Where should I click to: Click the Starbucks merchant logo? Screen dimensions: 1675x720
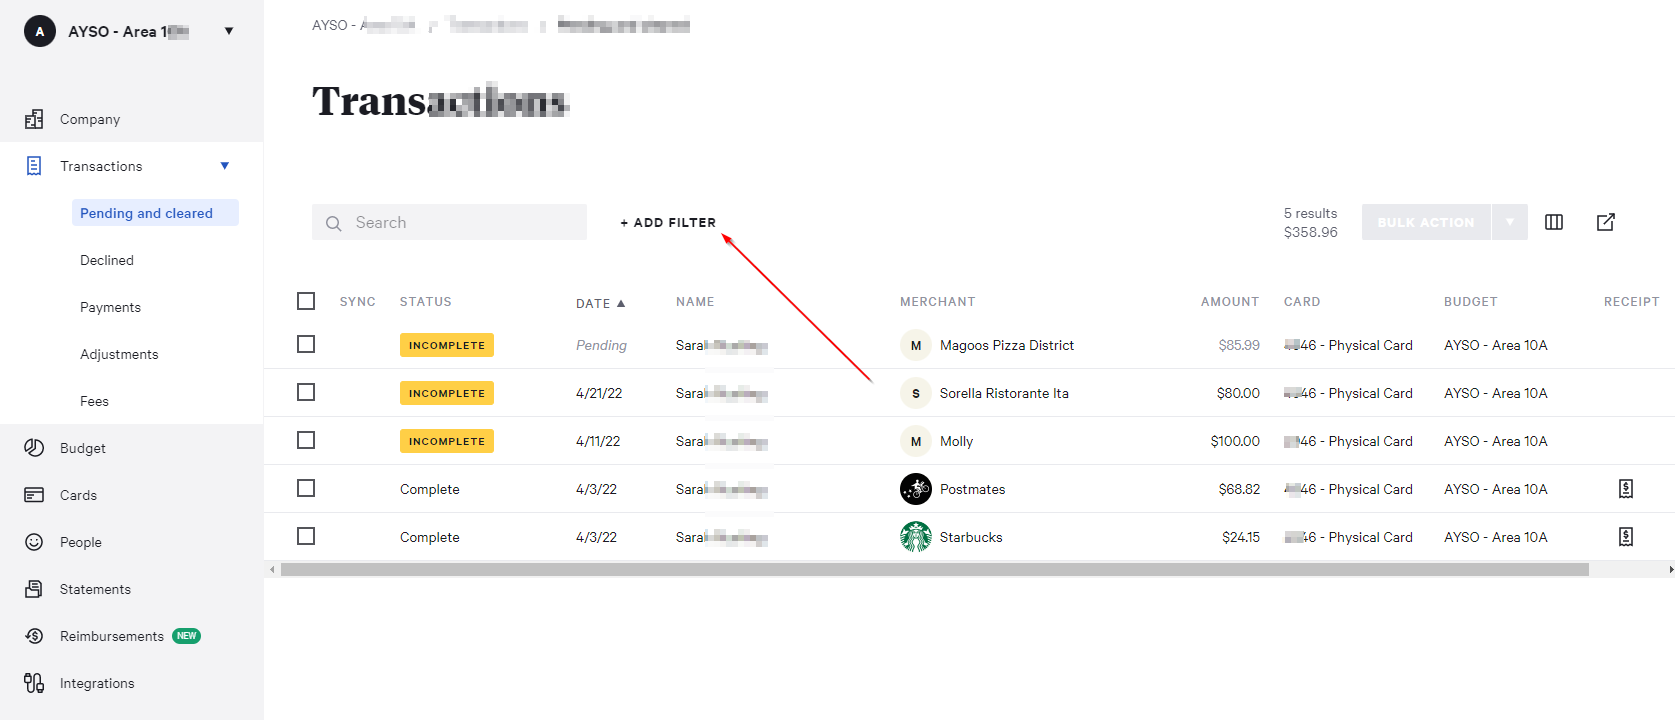(x=915, y=537)
